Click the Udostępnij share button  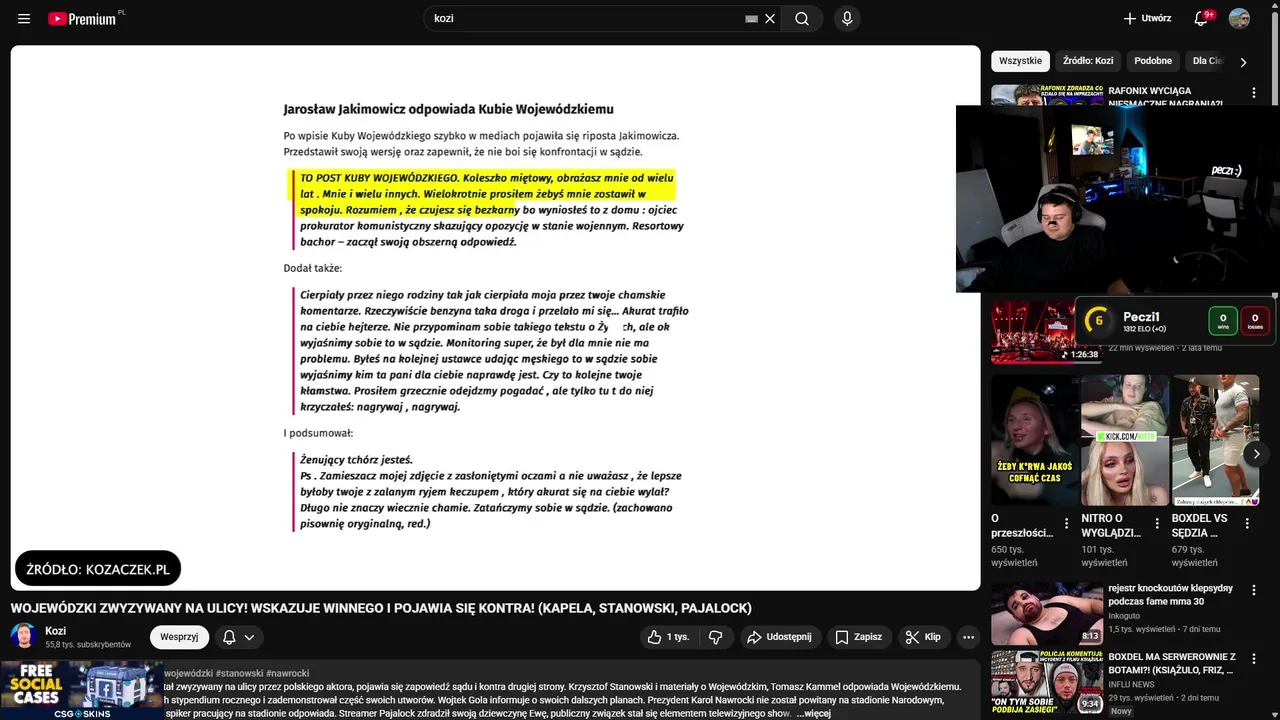point(780,637)
